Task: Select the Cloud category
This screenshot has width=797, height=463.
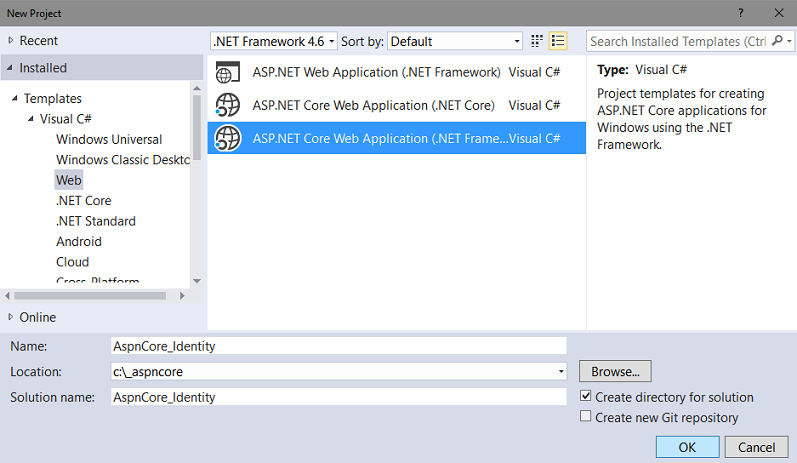Action: 73,262
